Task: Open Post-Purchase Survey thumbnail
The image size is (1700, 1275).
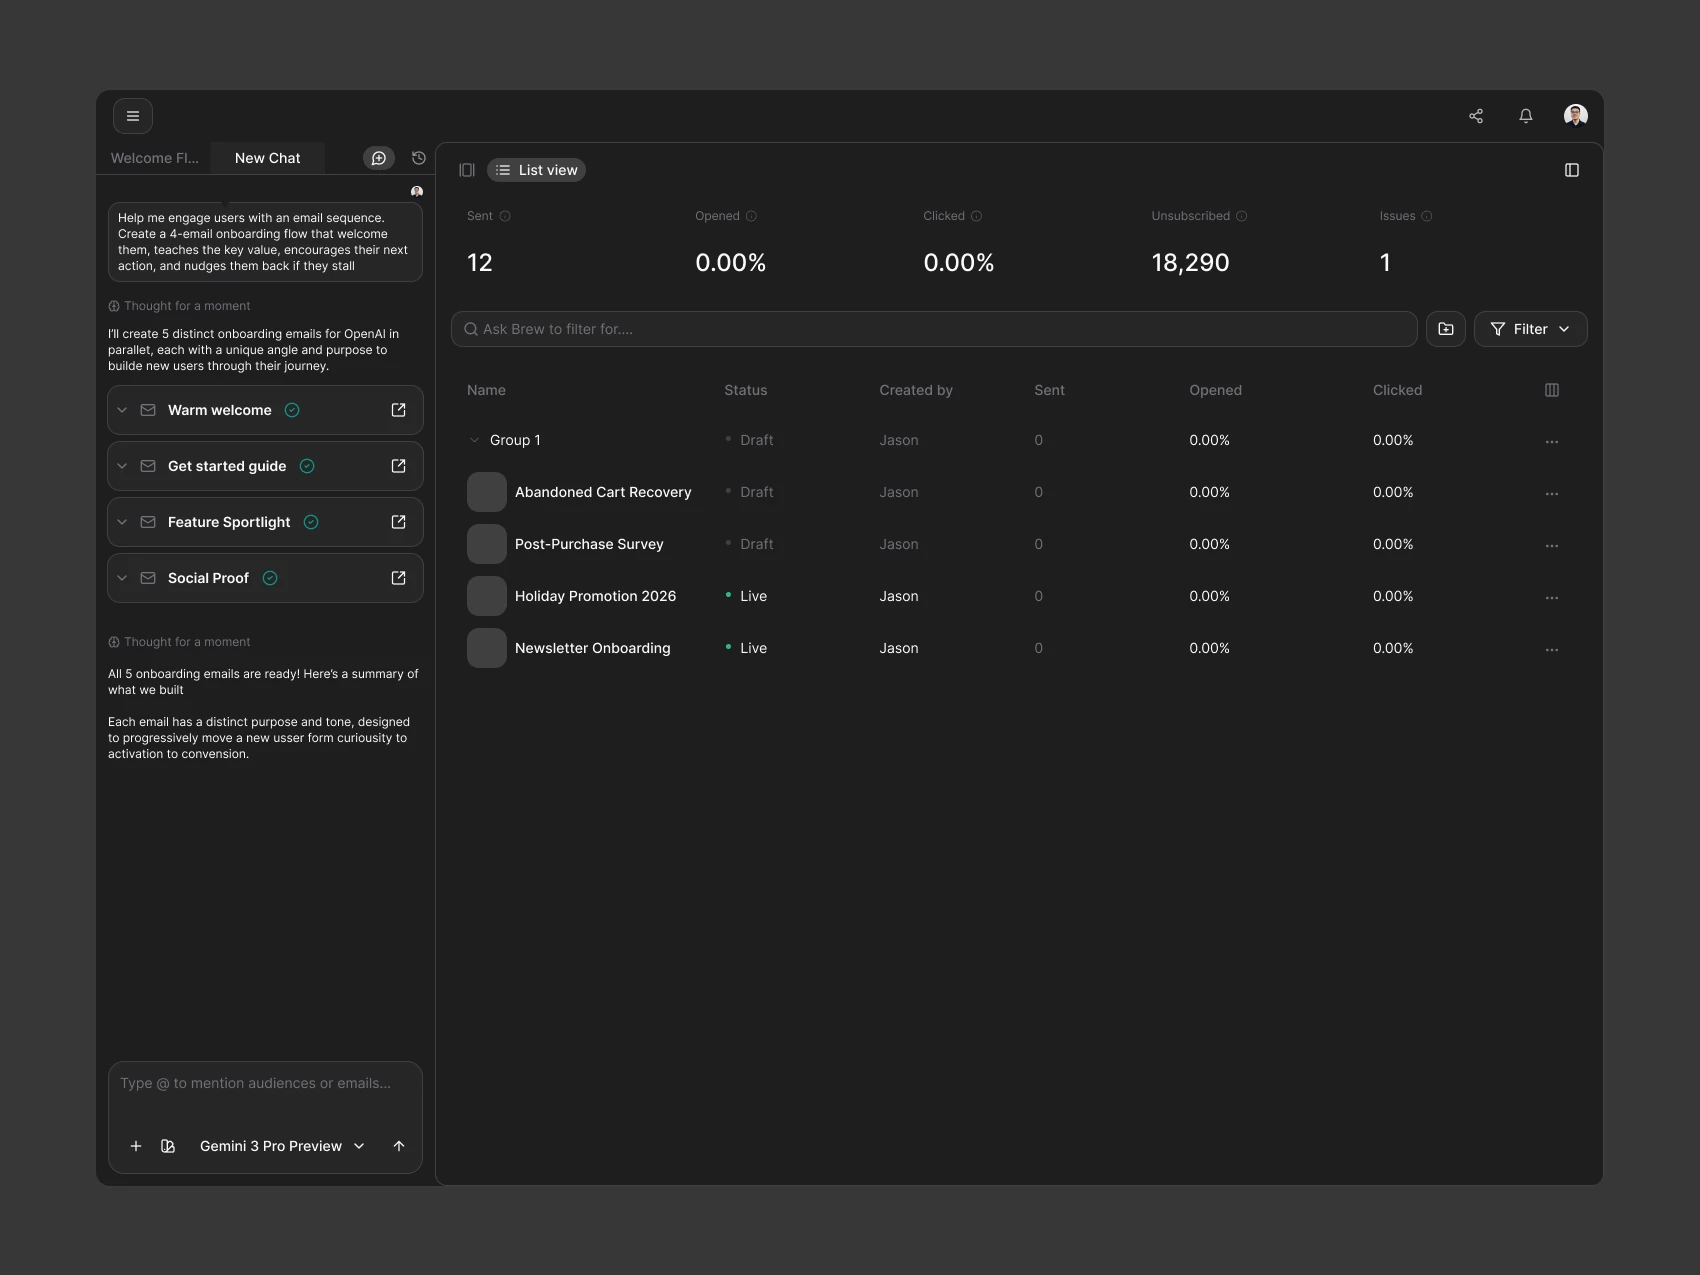Action: click(x=487, y=544)
